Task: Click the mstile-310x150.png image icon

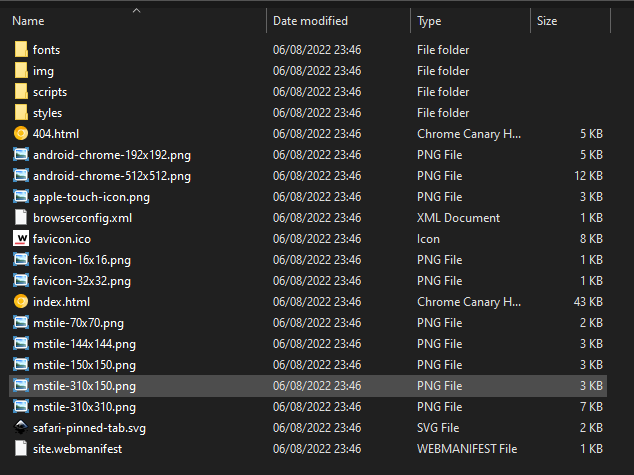Action: (21, 386)
